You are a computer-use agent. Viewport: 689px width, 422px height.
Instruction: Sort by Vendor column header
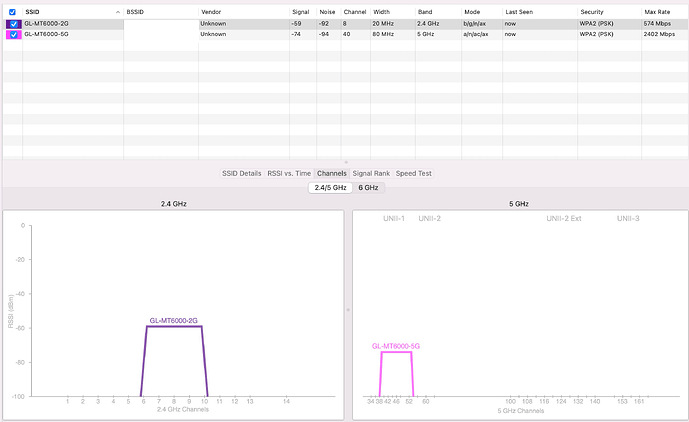pos(211,12)
